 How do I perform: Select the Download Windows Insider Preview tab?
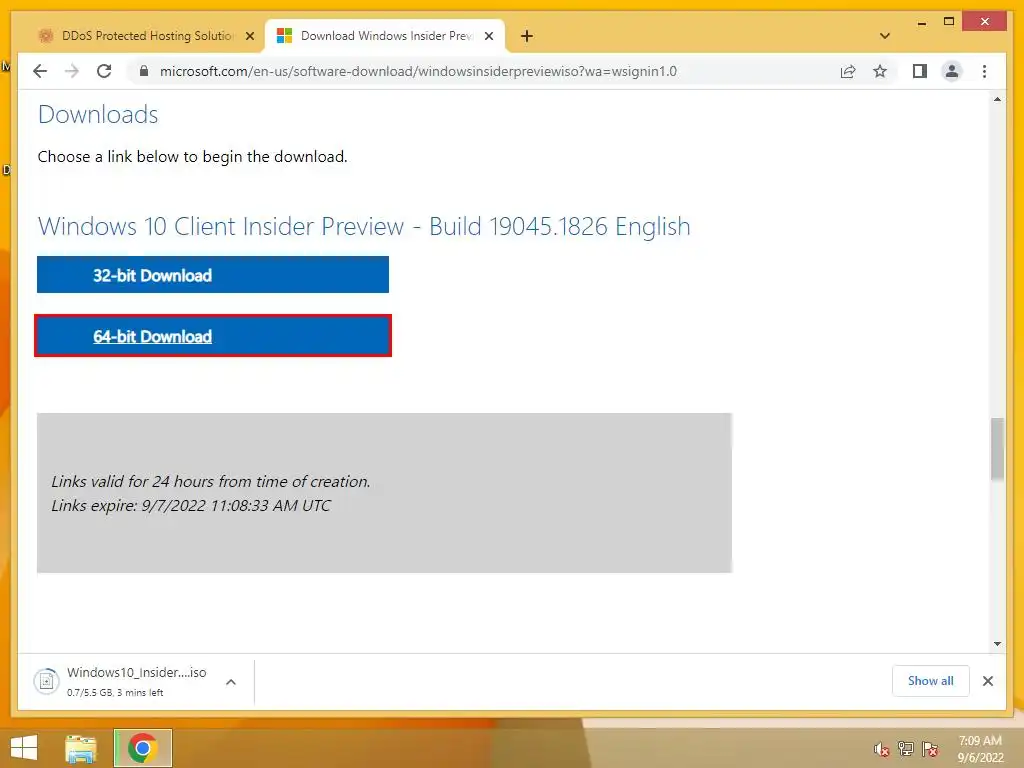(x=385, y=36)
